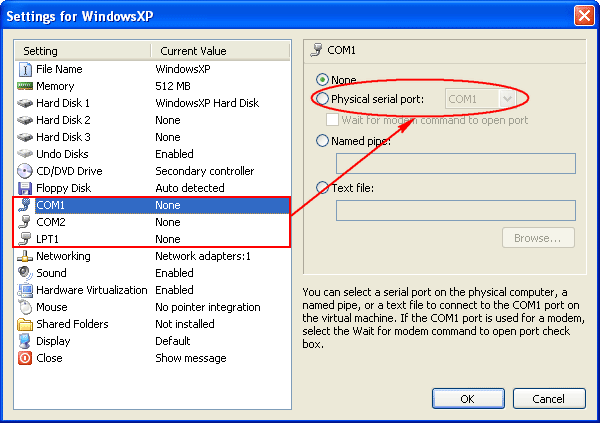The width and height of the screenshot is (600, 423).
Task: Click the OK button
Action: click(x=468, y=399)
